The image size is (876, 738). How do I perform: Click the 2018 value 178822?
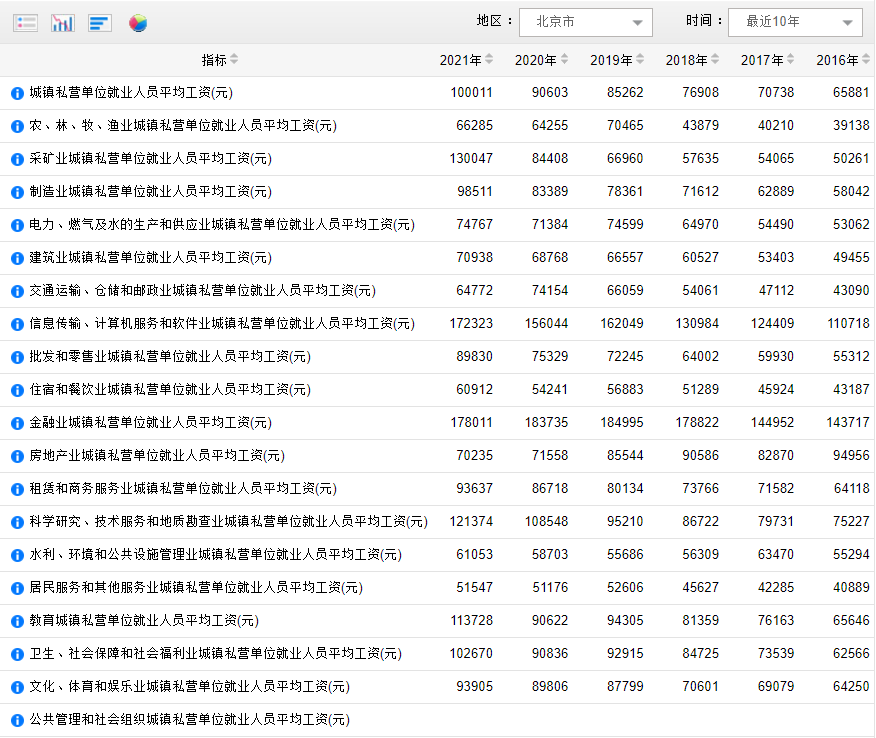click(698, 422)
